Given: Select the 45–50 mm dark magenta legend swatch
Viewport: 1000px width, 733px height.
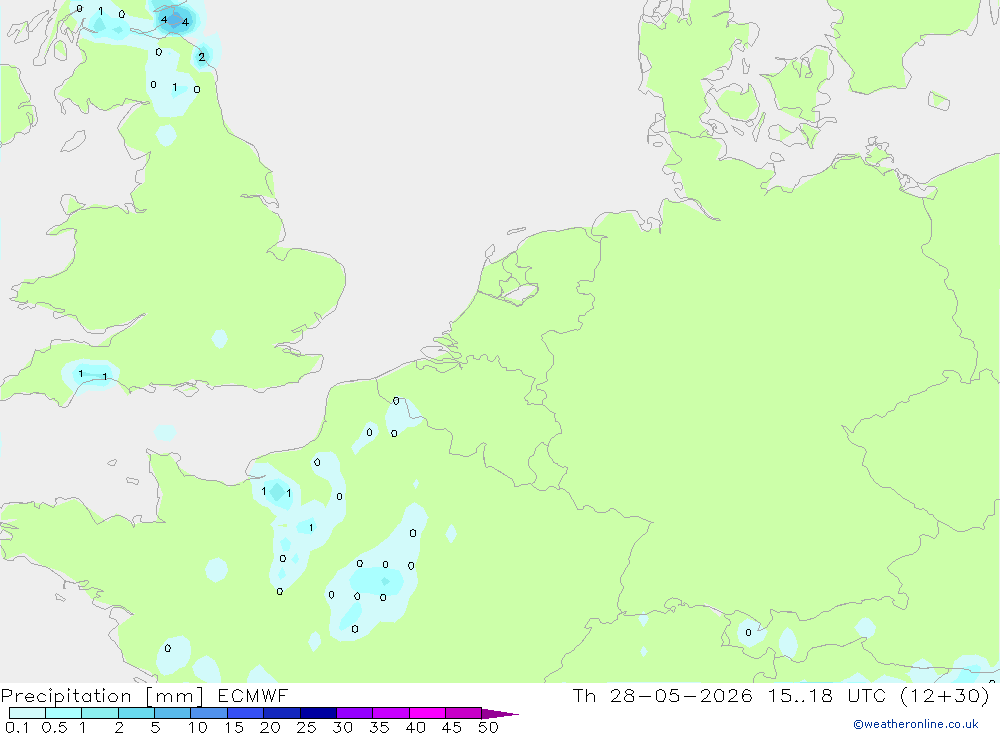Looking at the screenshot, I should (463, 713).
